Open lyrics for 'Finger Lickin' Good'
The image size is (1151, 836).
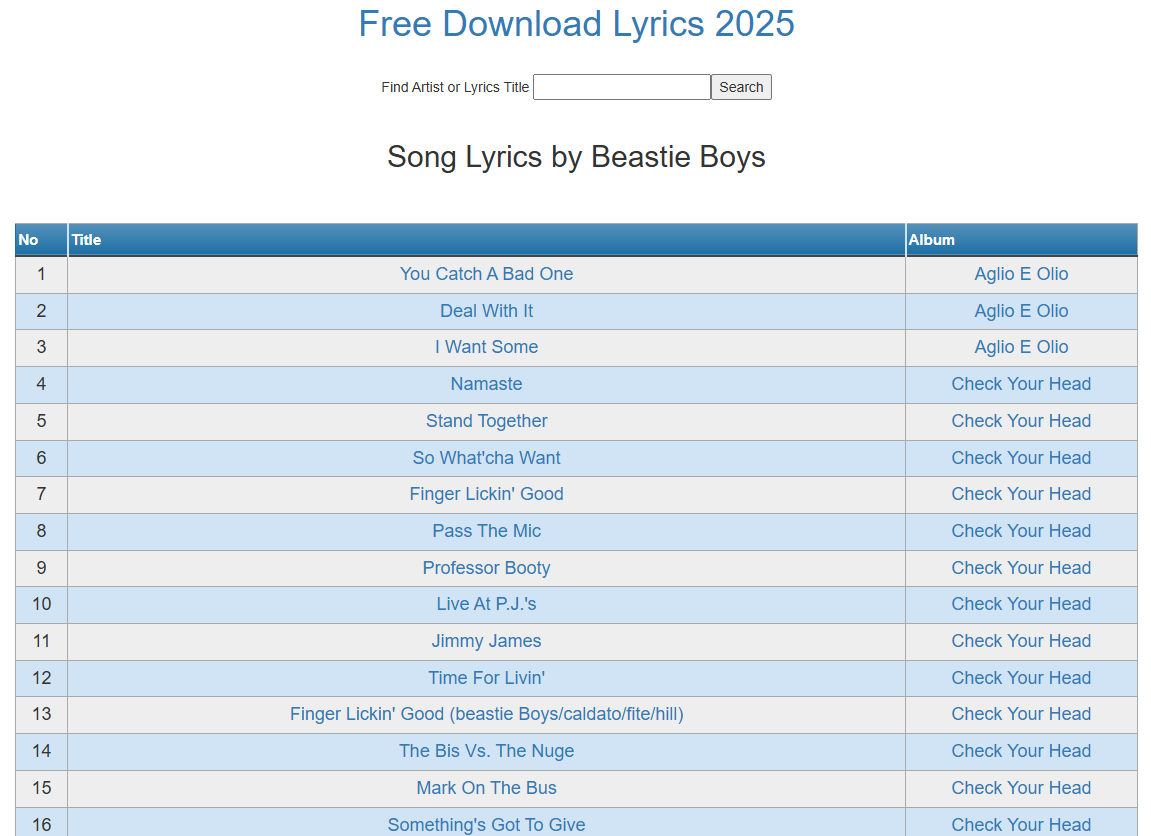tap(486, 494)
